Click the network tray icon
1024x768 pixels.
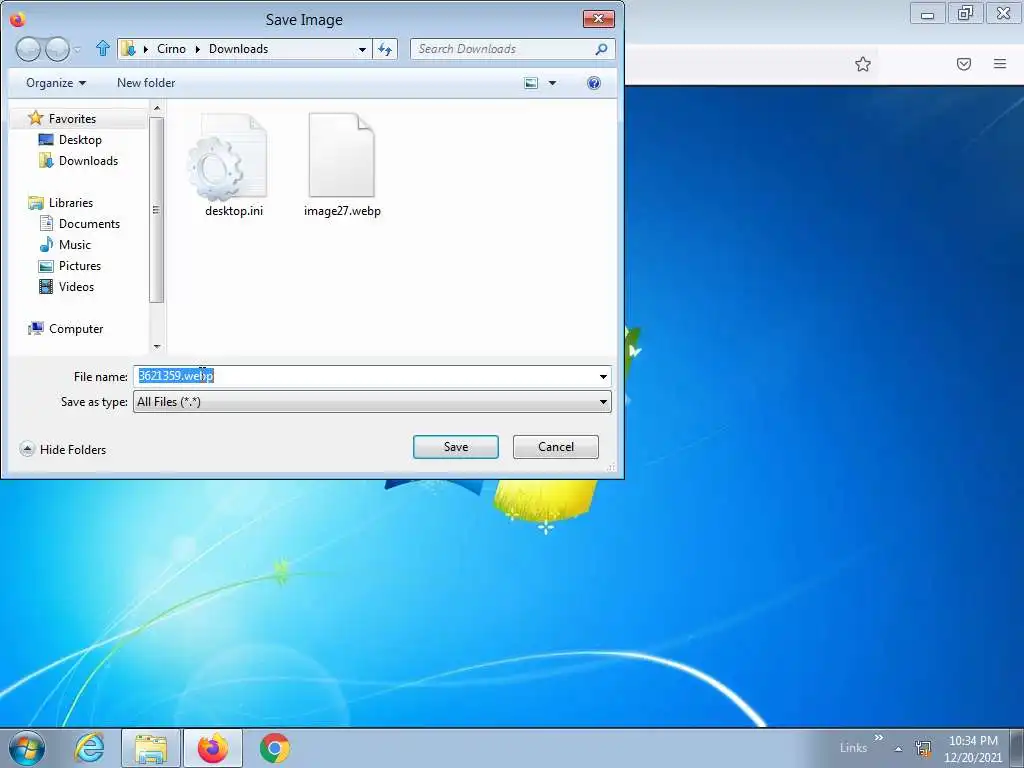point(923,748)
